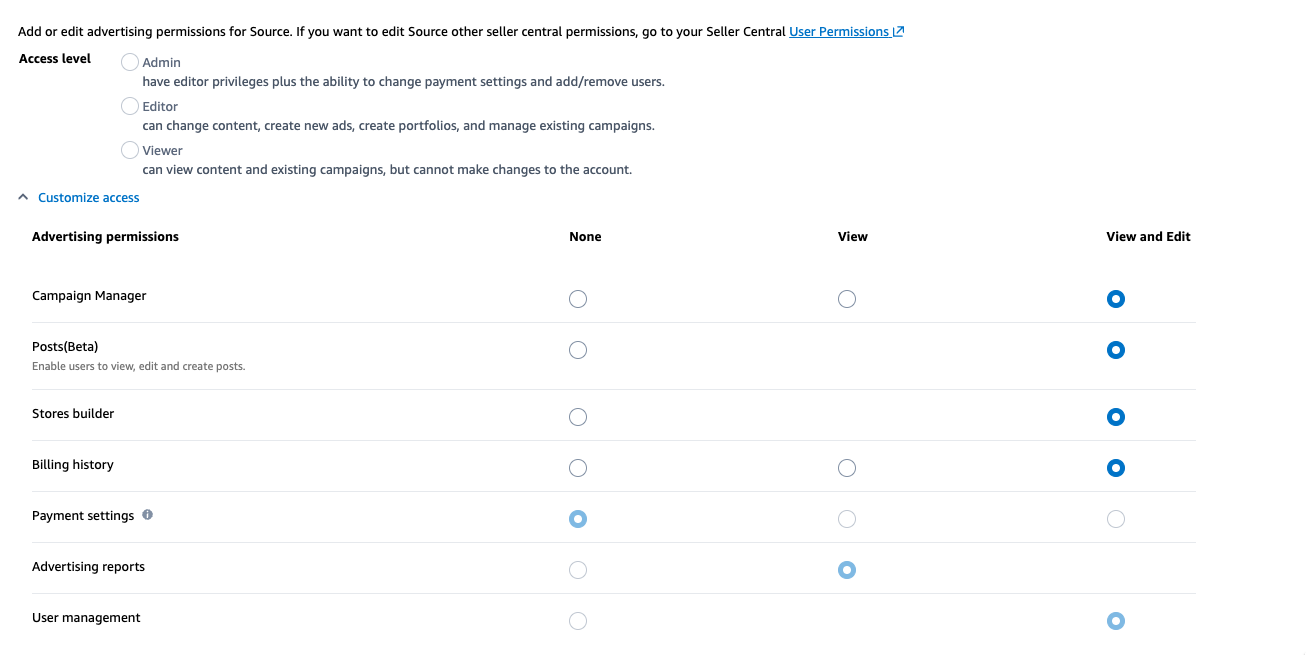Set Stores builder permission to None

(578, 417)
